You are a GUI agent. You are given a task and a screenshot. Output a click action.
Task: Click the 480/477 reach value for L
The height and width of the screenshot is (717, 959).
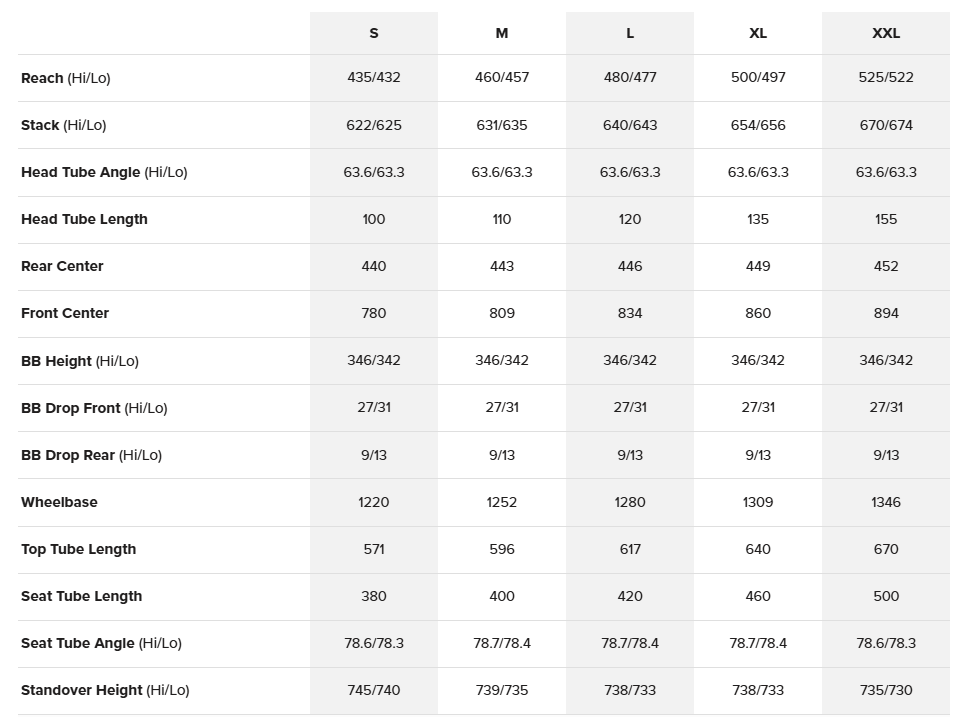point(630,78)
